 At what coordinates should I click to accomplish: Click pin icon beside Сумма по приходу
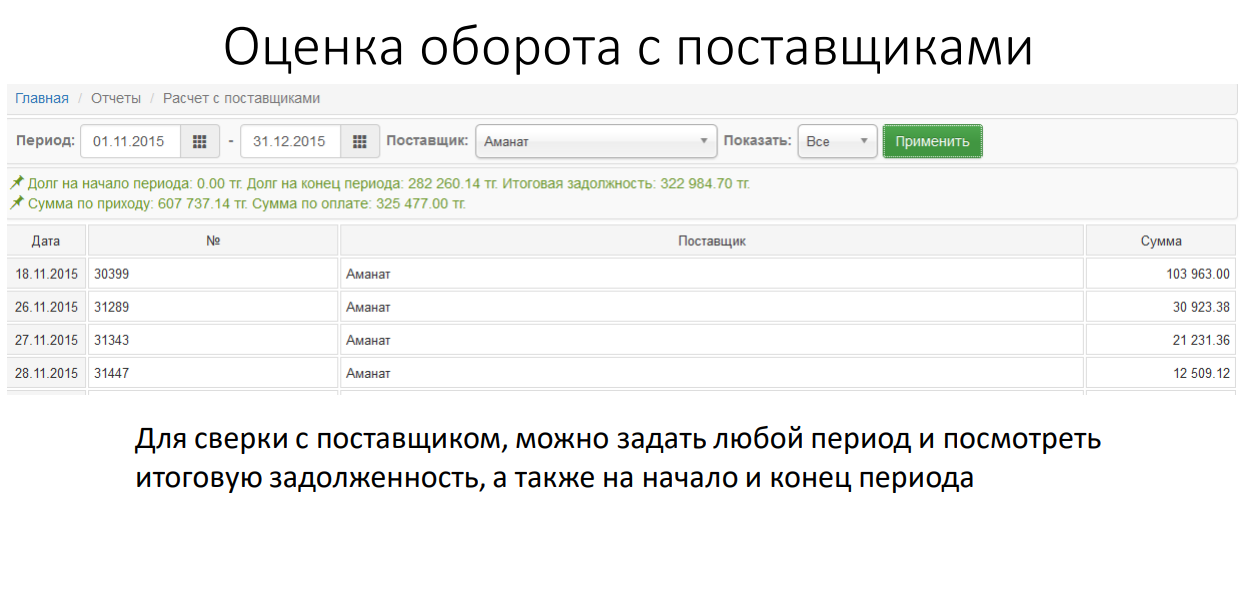click(17, 204)
